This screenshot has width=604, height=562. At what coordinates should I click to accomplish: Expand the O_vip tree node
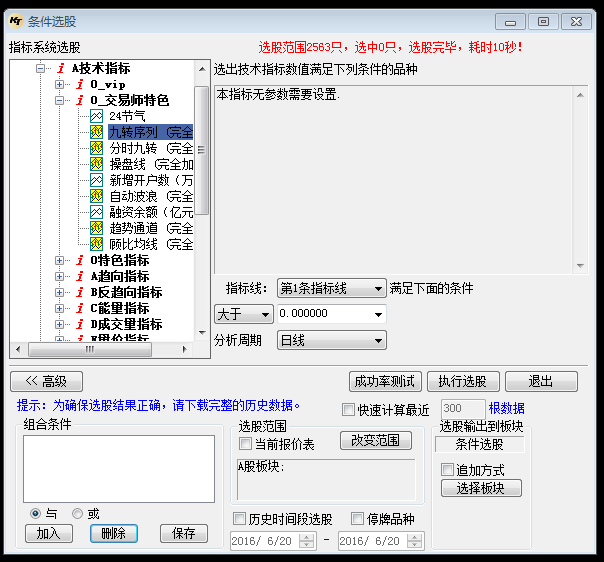[60, 85]
